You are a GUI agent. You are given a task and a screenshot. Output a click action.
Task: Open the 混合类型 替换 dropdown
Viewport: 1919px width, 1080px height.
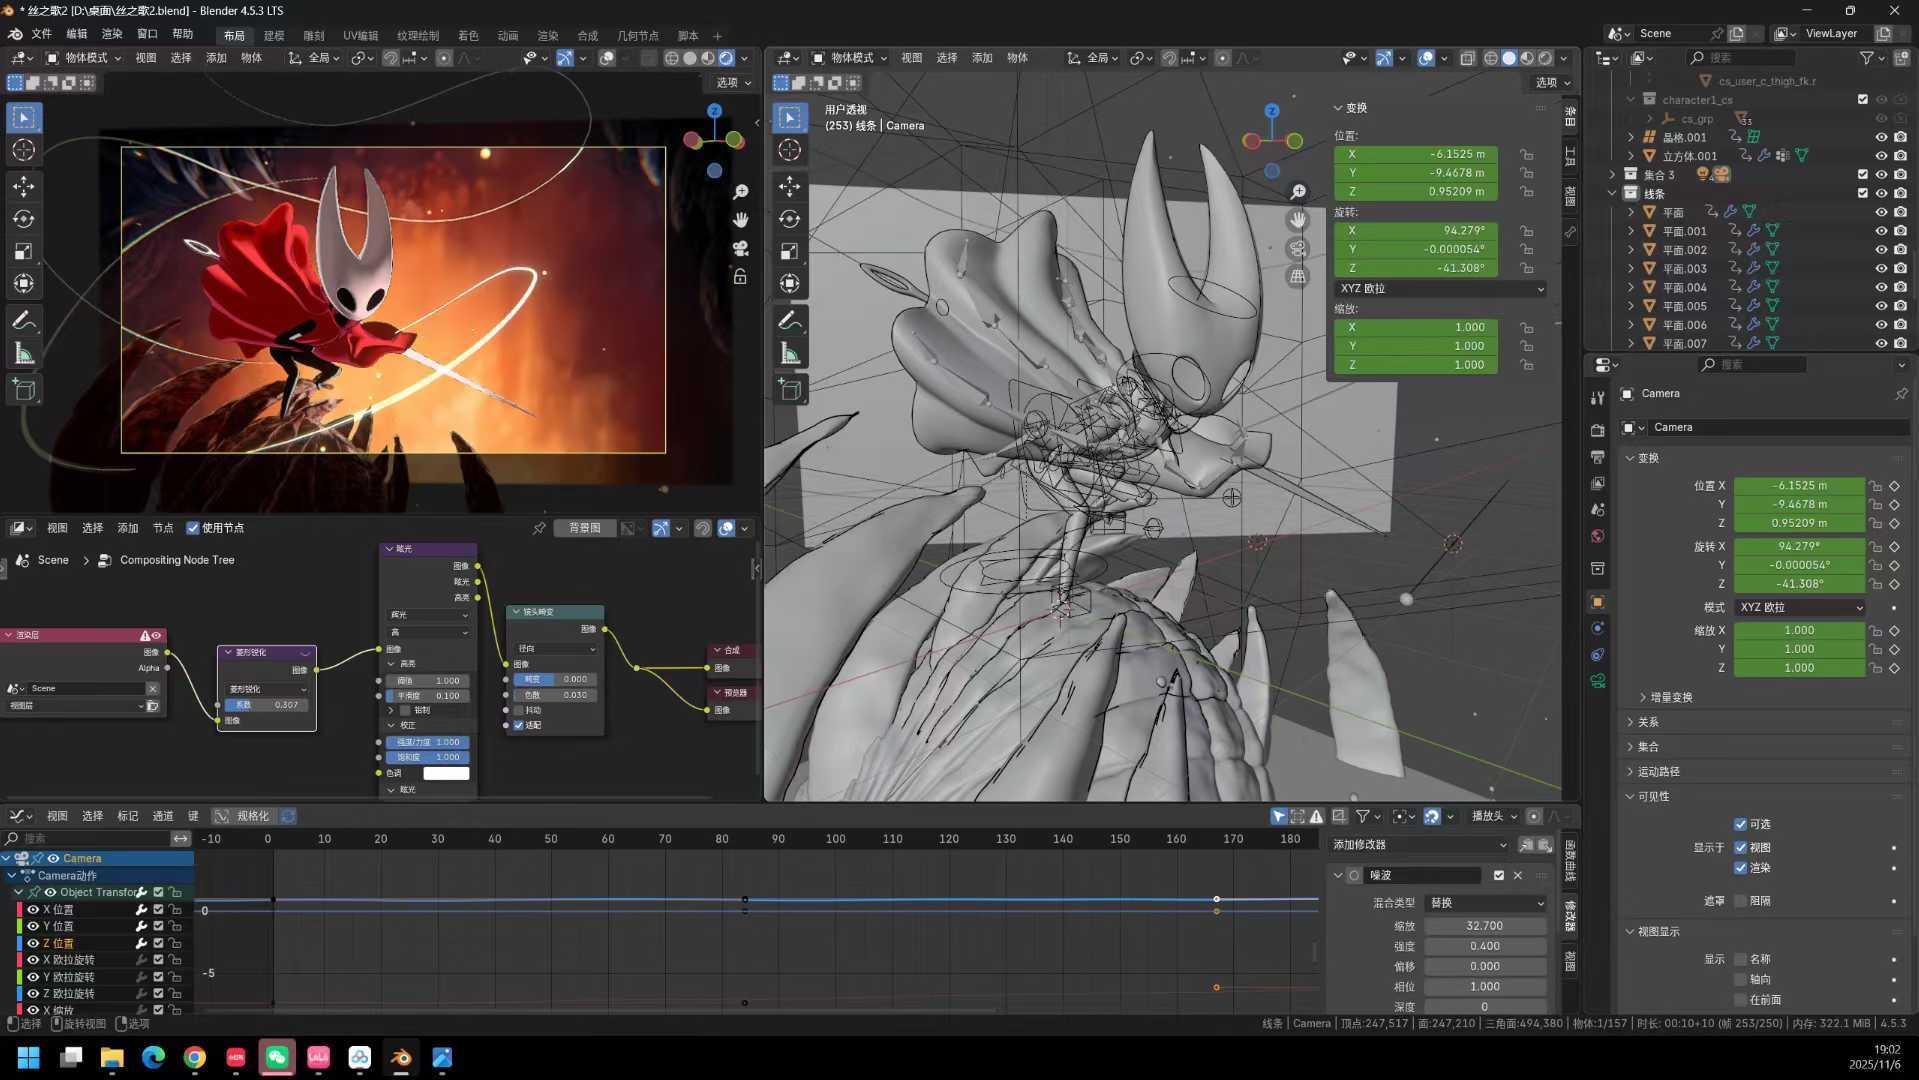[1486, 903]
